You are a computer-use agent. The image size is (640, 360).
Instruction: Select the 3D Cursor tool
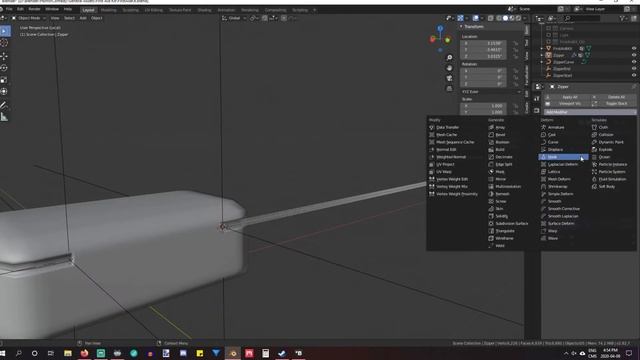4,43
